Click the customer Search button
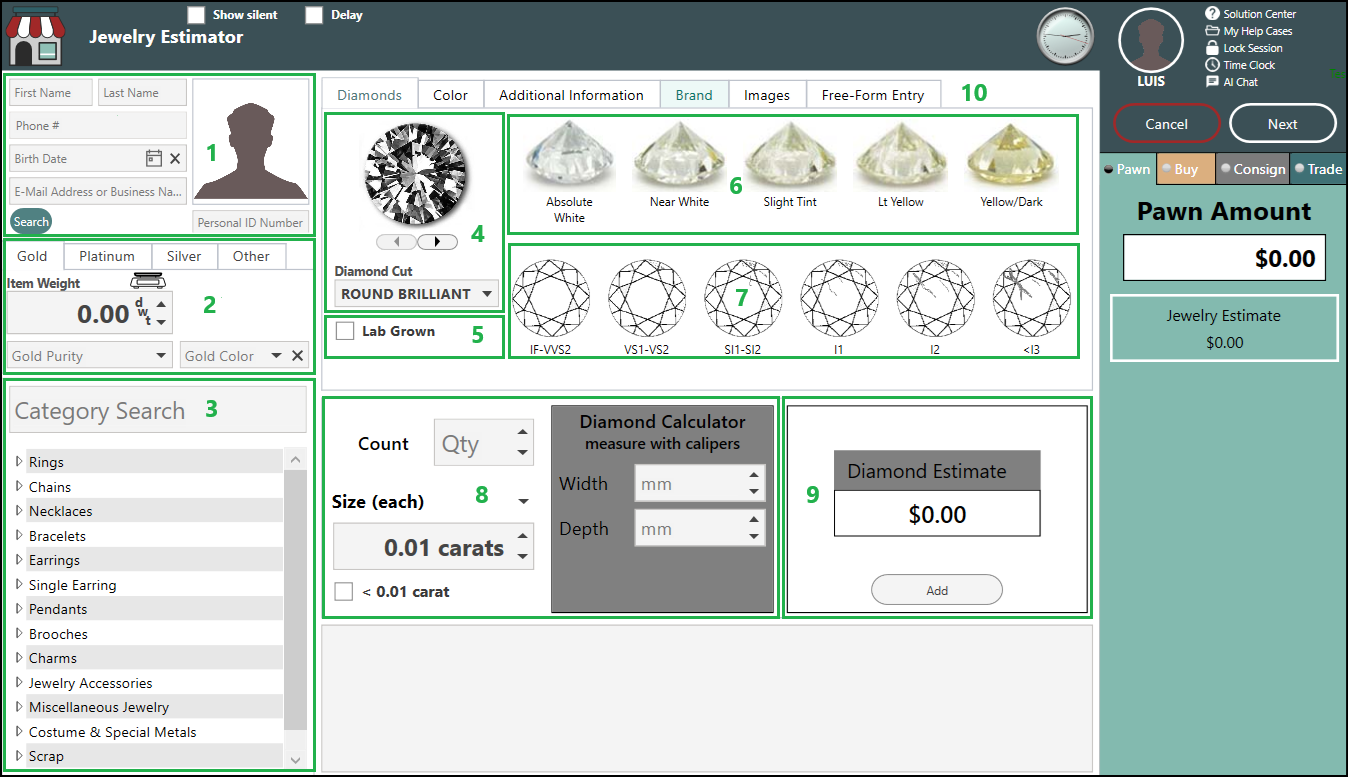This screenshot has width=1348, height=777. (x=31, y=222)
